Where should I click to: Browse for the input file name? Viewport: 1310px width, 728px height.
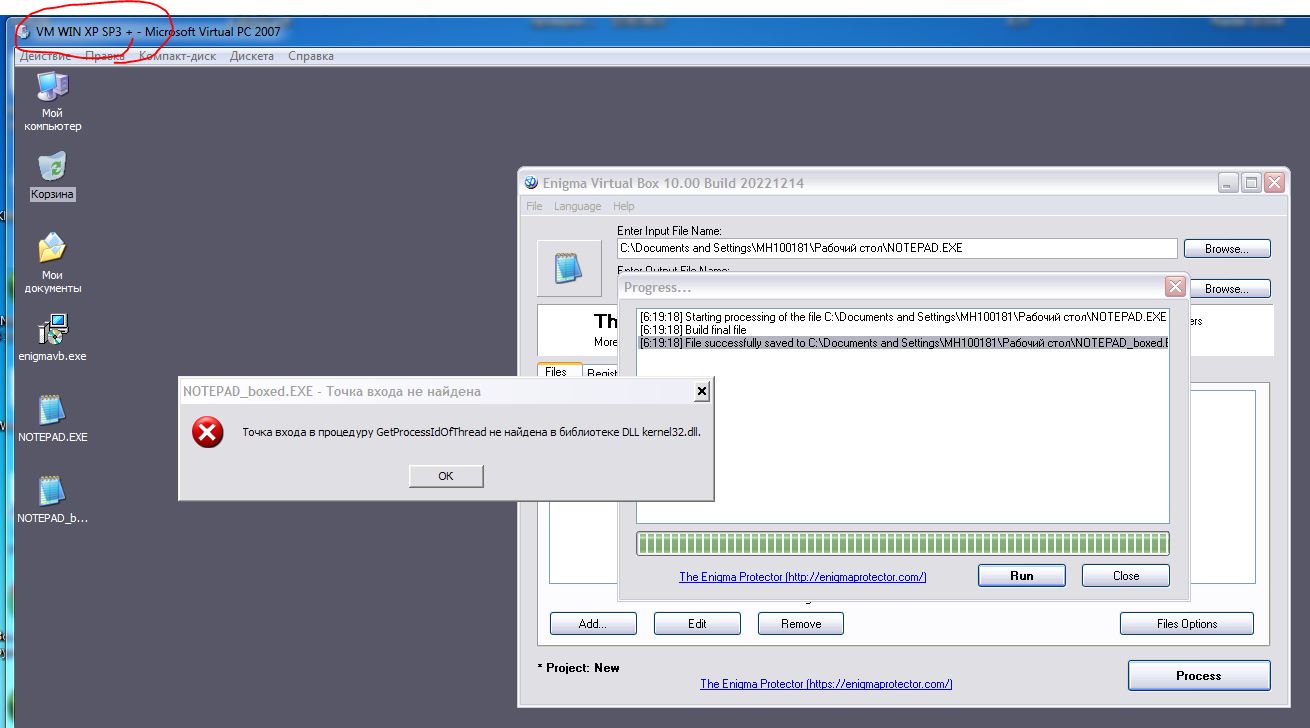coord(1227,249)
